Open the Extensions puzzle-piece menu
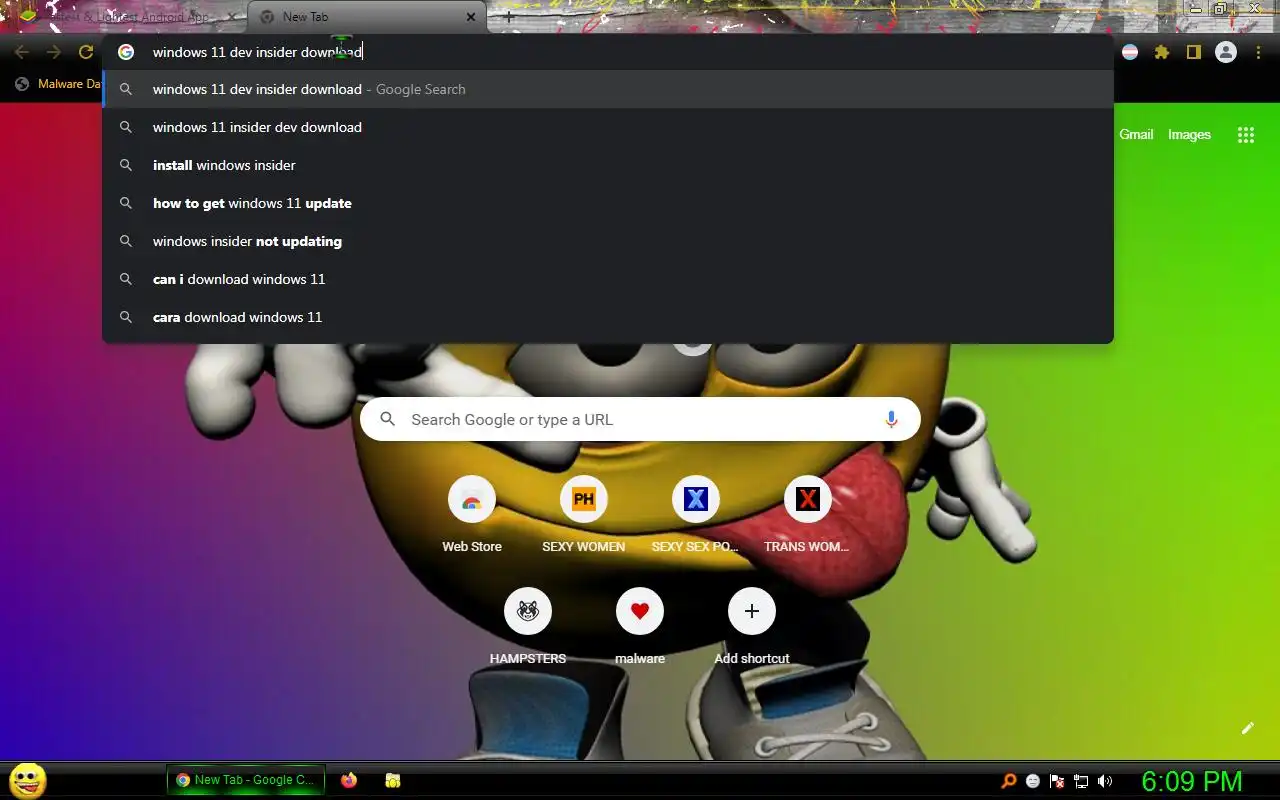 (x=1162, y=52)
